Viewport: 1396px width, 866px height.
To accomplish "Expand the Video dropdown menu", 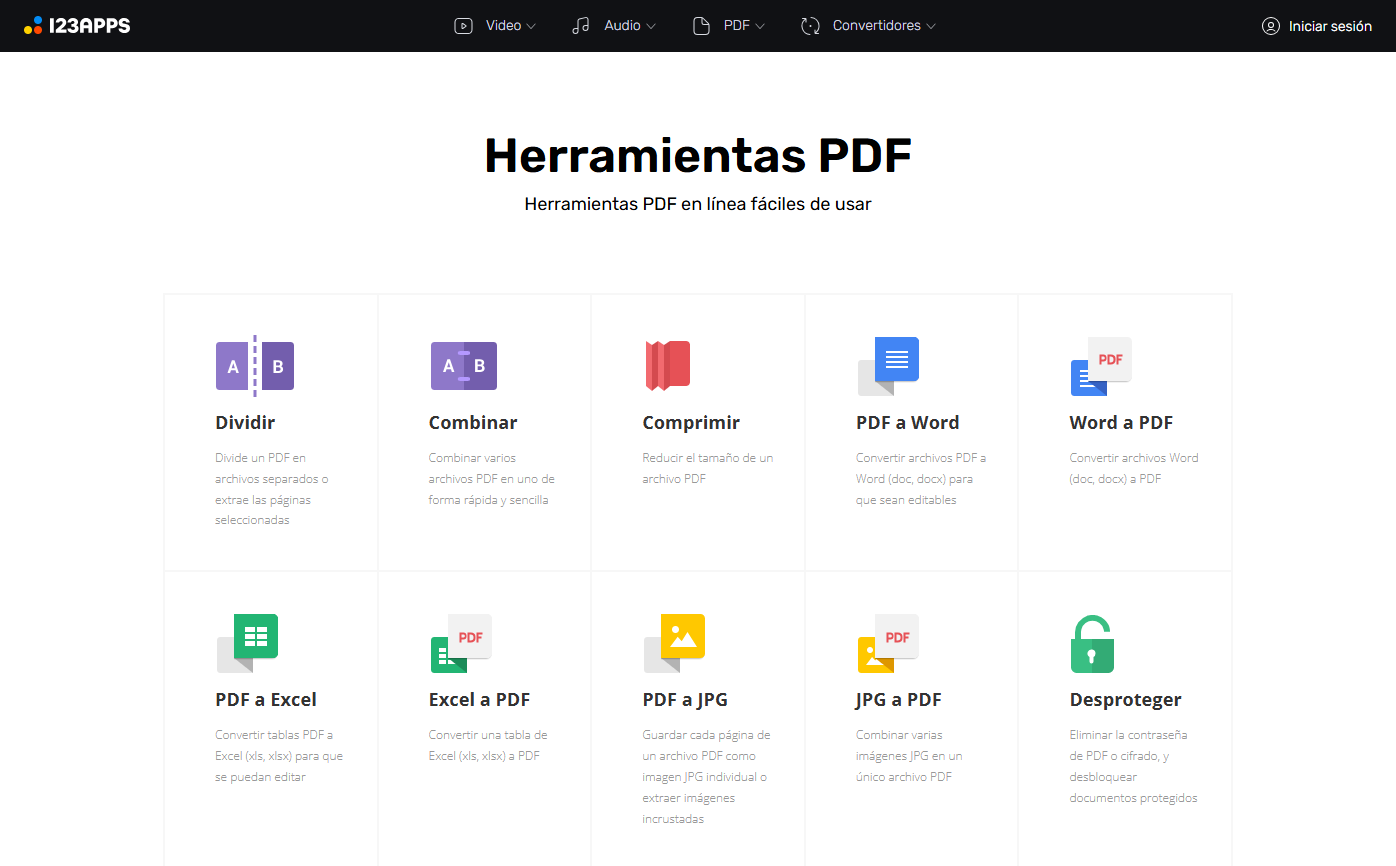I will 498,25.
